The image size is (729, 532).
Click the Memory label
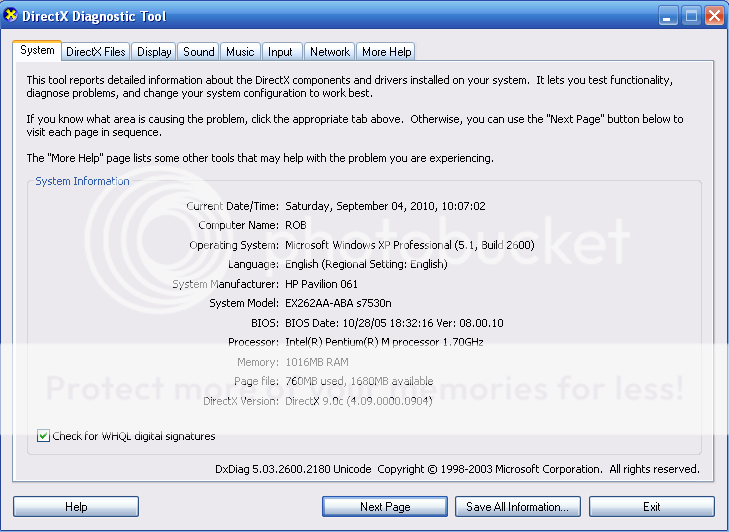tap(258, 362)
